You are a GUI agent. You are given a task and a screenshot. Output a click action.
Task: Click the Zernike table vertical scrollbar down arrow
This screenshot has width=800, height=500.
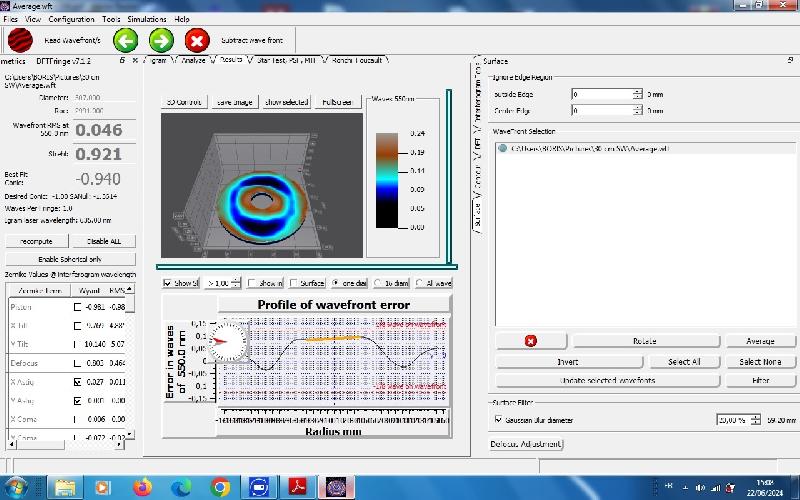click(x=130, y=434)
